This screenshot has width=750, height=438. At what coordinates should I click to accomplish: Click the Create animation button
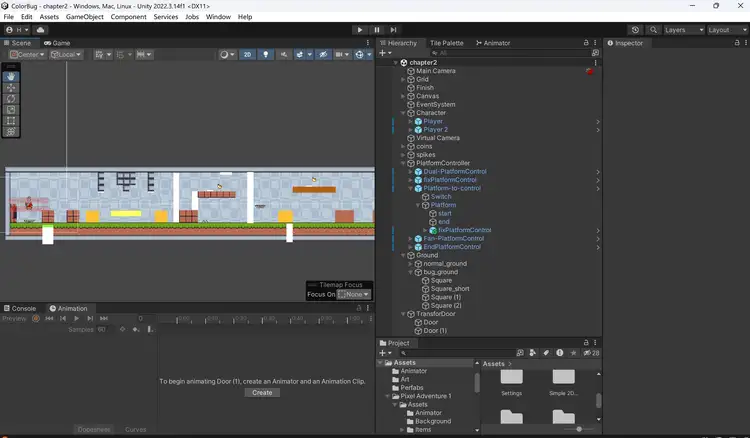point(262,393)
